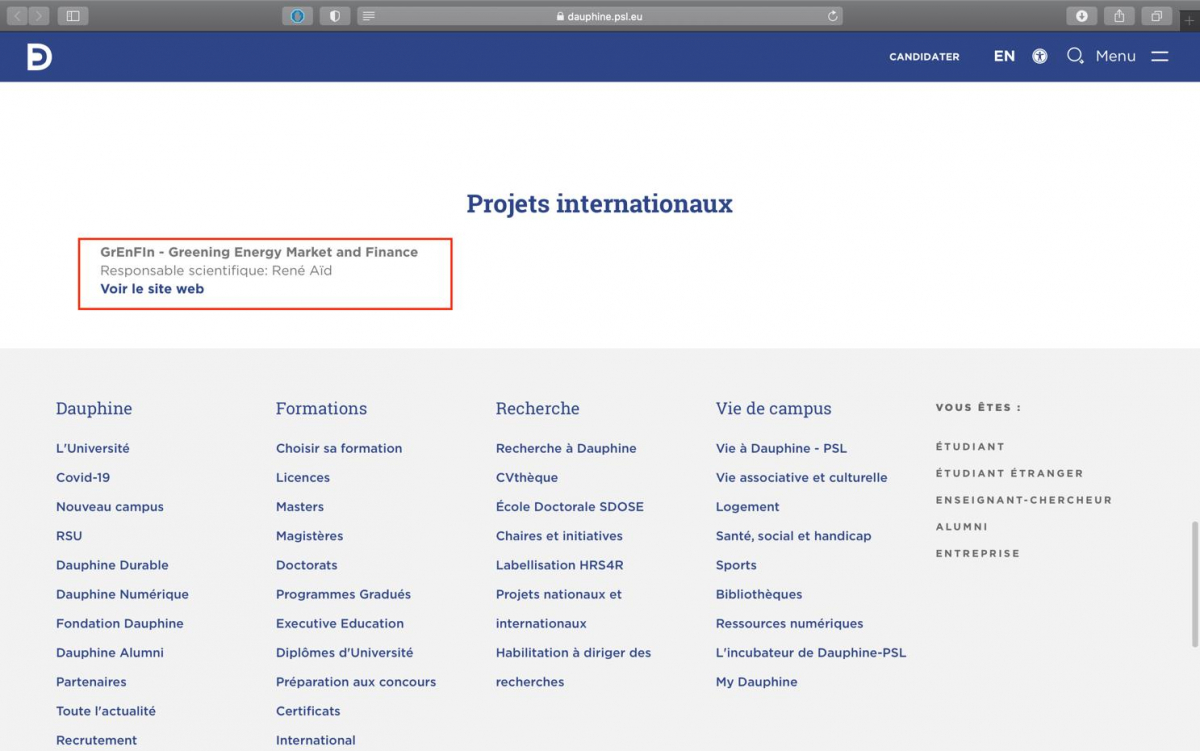Image resolution: width=1200 pixels, height=751 pixels.
Task: Go forward with Safari forward arrow
Action: (39, 16)
